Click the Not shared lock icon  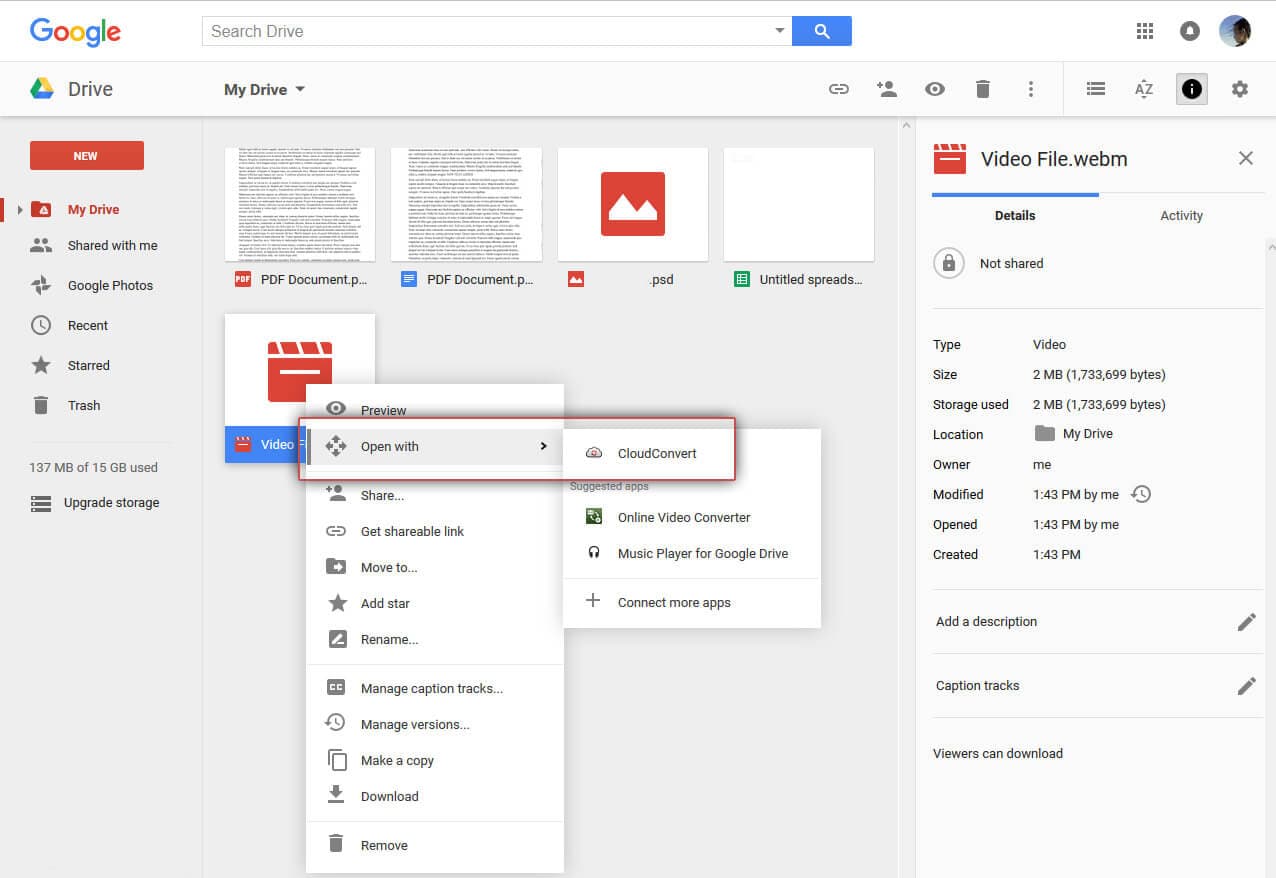pyautogui.click(x=949, y=264)
